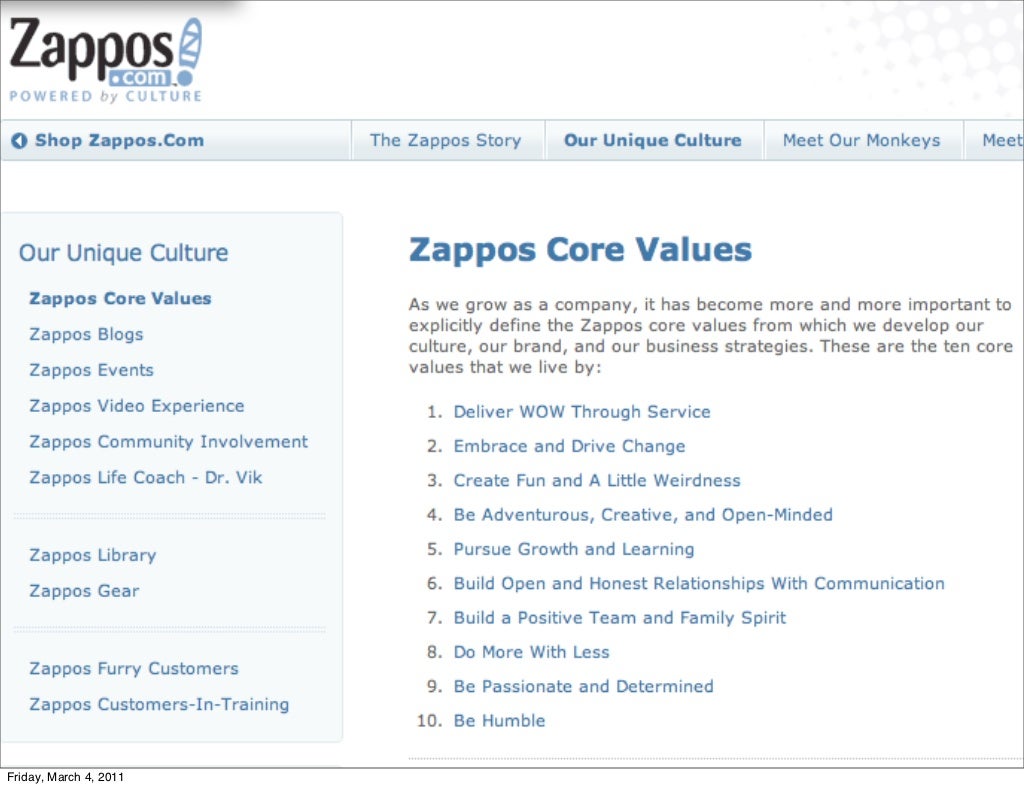Open Zappos Furry Customers
1024x788 pixels.
pos(134,669)
